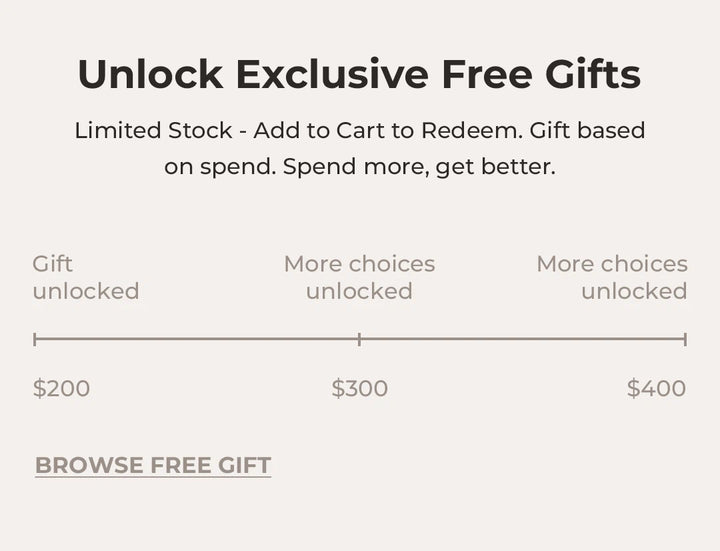720x551 pixels.
Task: Click the "Gift unlocked" tier label
Action: click(x=85, y=278)
